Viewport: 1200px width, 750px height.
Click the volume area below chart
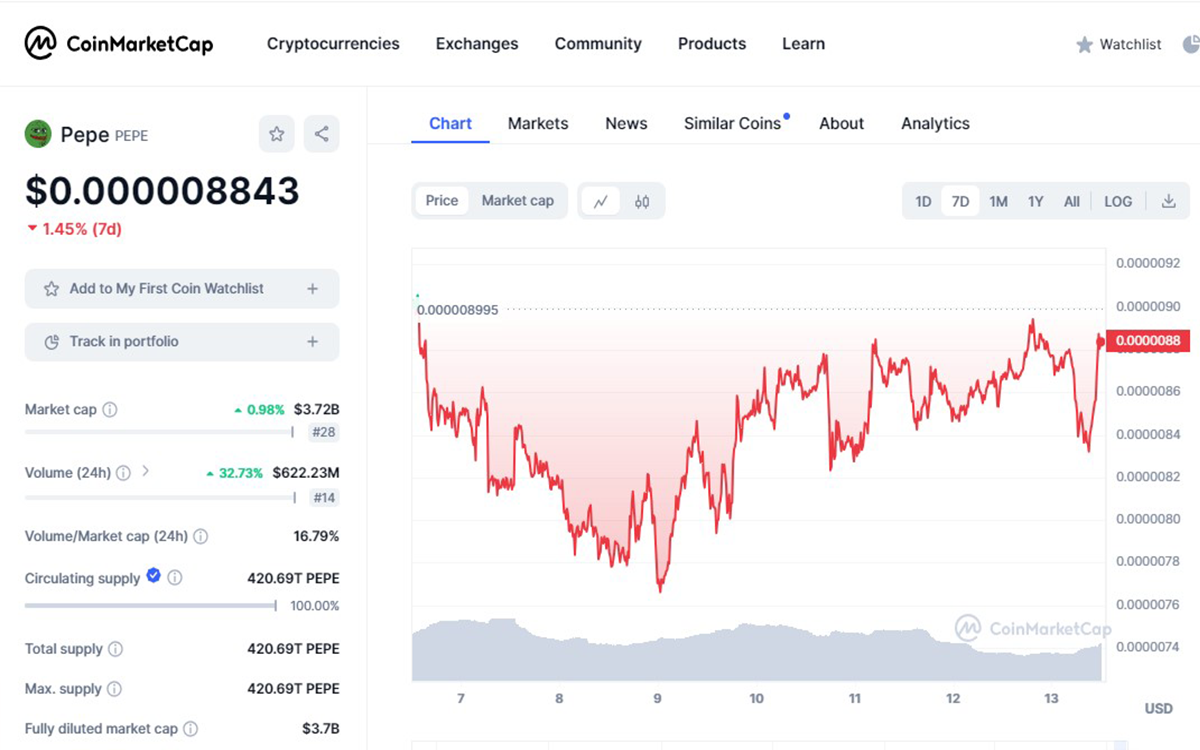757,650
